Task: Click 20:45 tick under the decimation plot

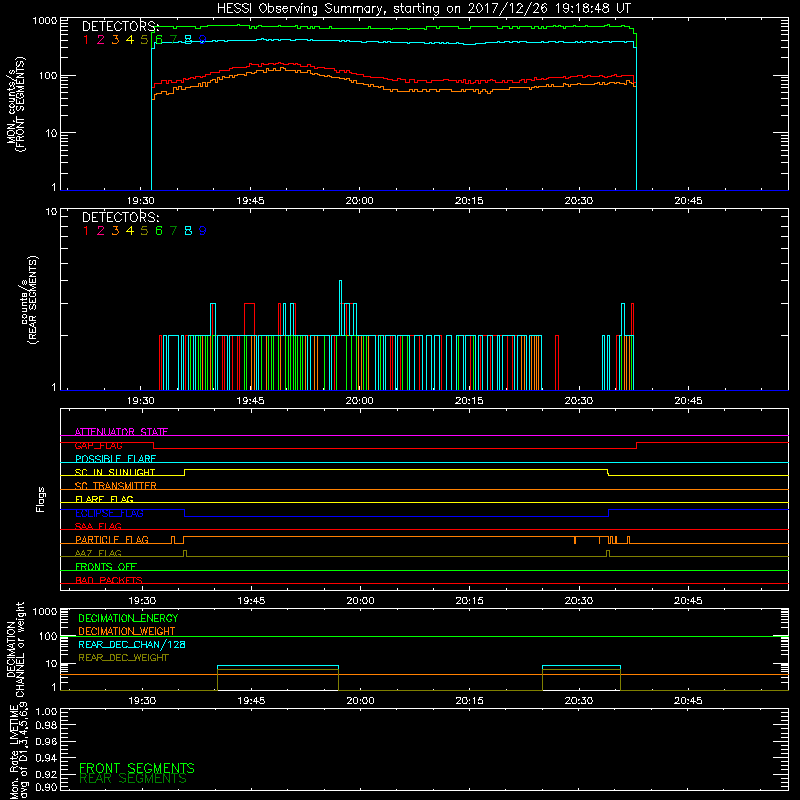Action: pyautogui.click(x=688, y=701)
